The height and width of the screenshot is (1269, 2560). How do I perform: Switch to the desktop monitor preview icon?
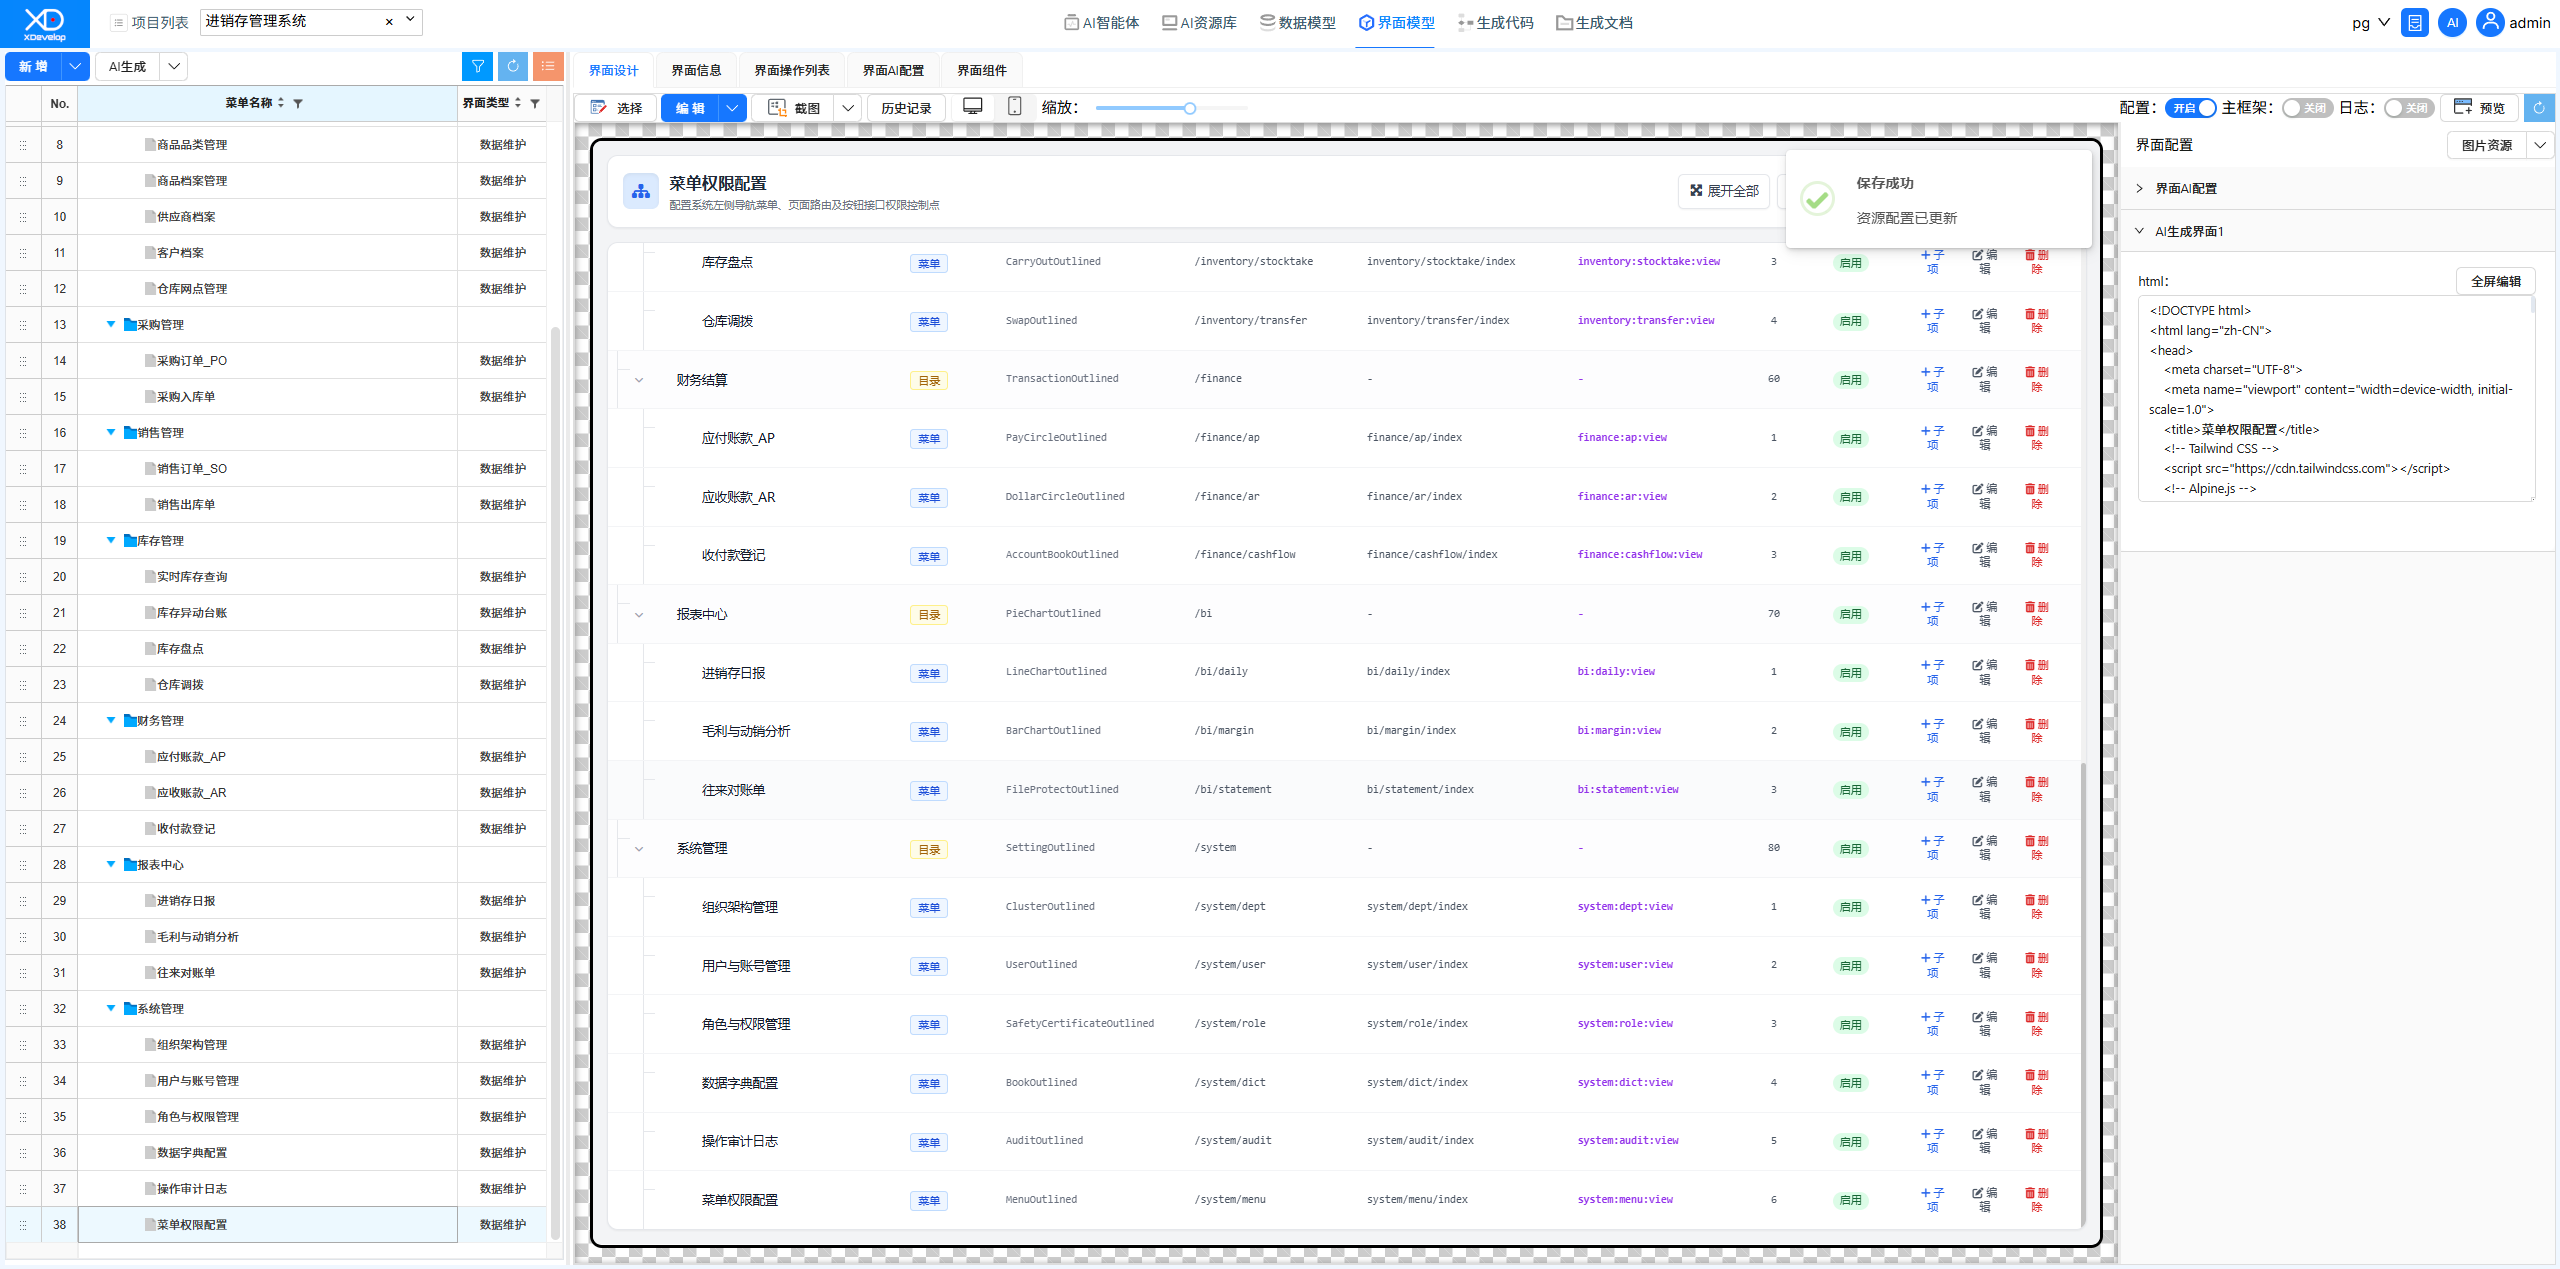coord(972,106)
